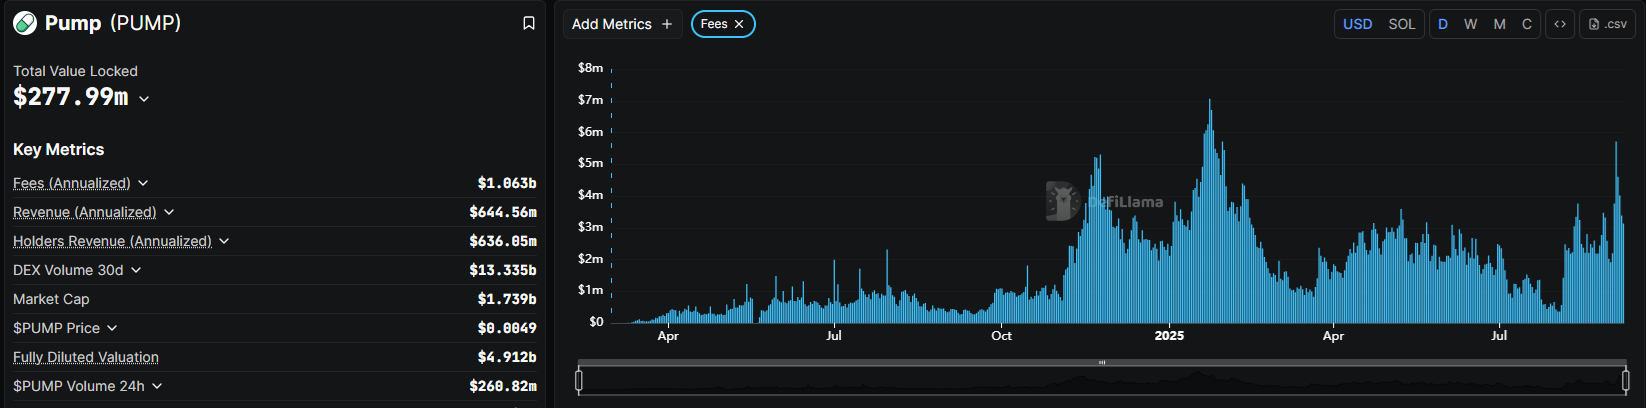Open the embed chart code icon
This screenshot has width=1646, height=408.
[x=1560, y=24]
